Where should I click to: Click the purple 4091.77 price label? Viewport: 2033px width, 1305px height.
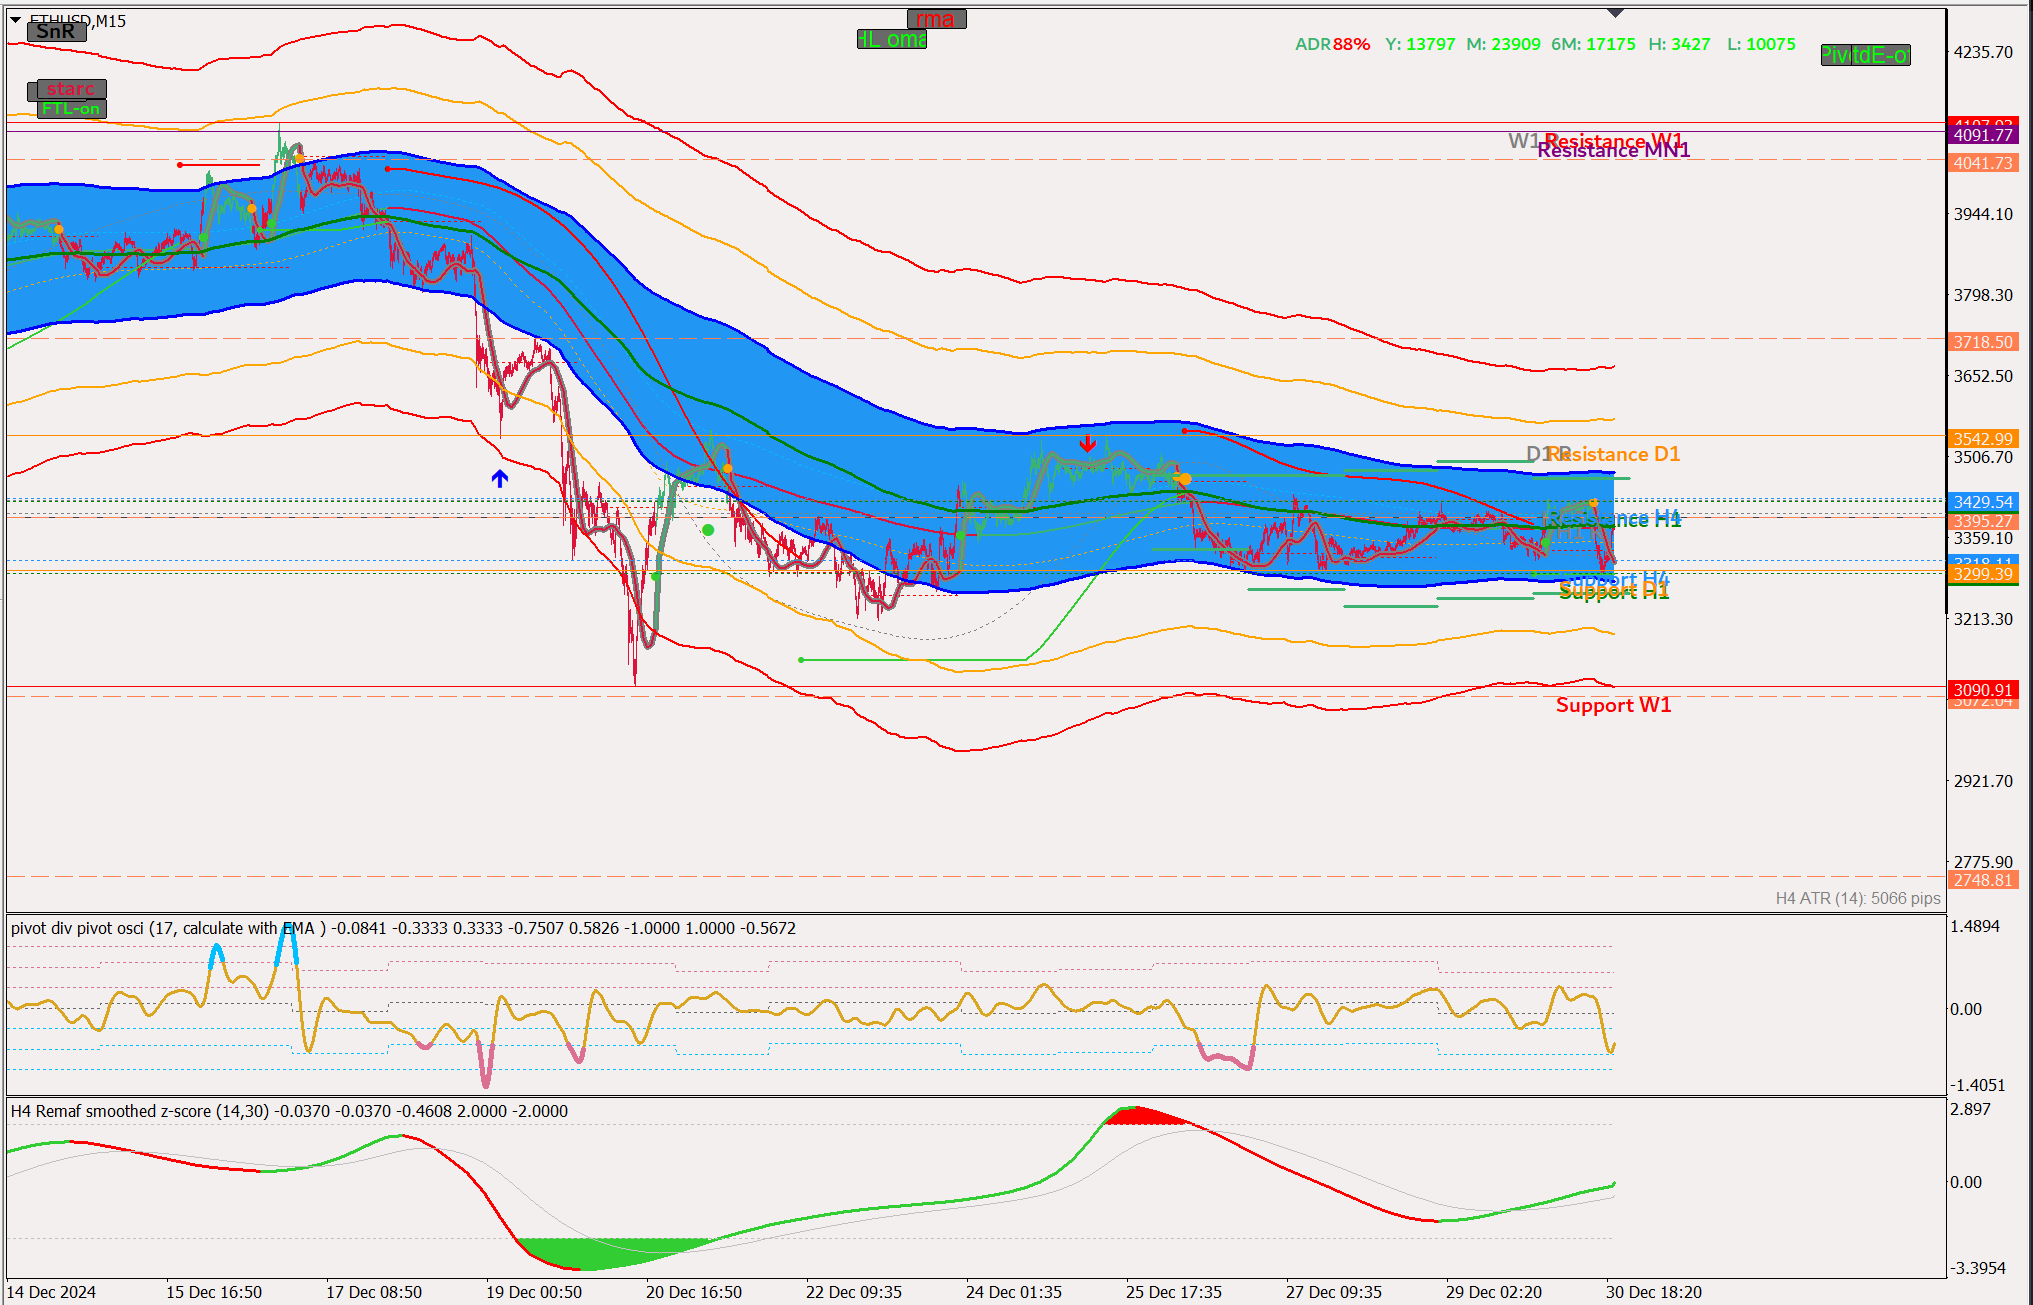click(1982, 135)
